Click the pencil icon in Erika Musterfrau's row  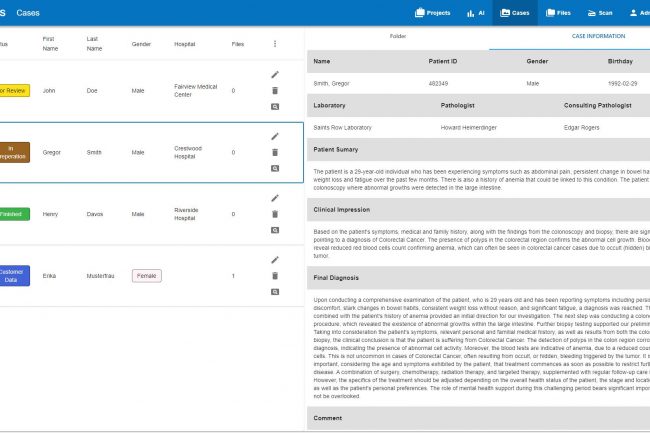(275, 260)
